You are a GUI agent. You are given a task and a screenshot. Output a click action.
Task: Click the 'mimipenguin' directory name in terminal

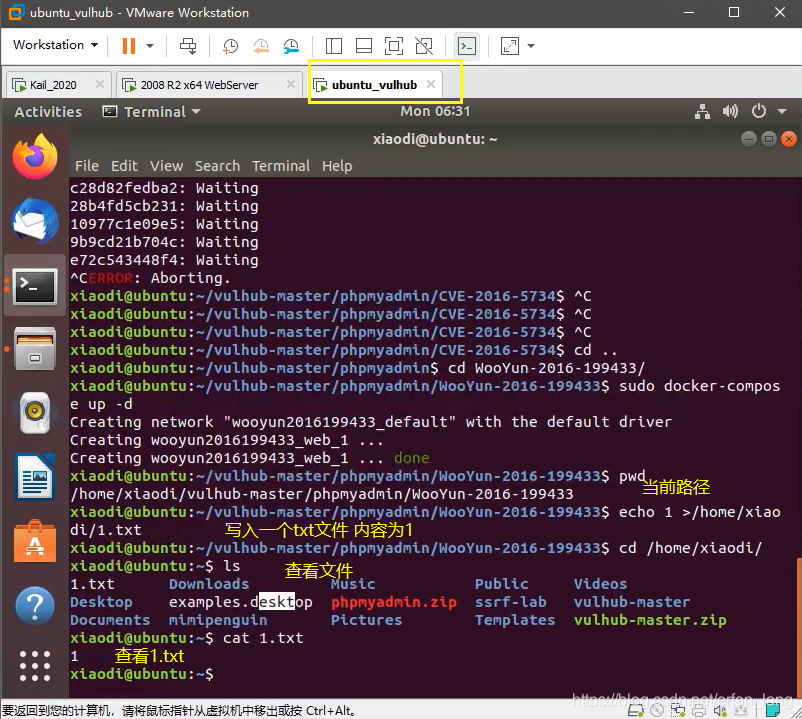click(x=218, y=620)
